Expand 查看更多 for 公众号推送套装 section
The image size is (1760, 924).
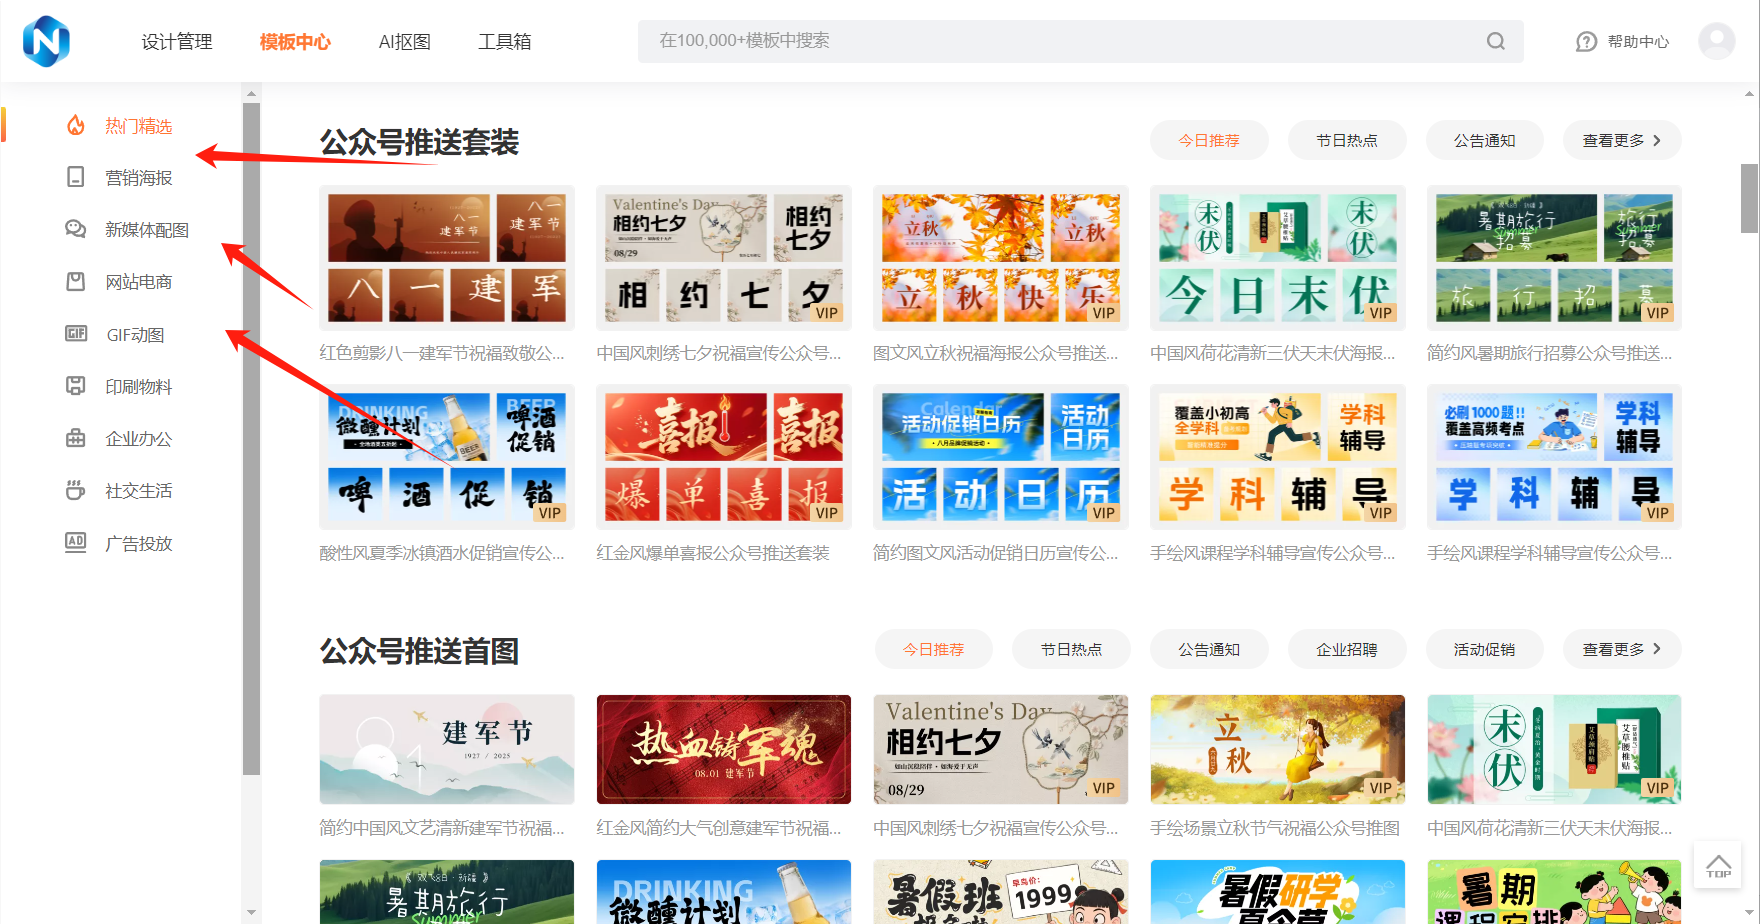(1621, 141)
